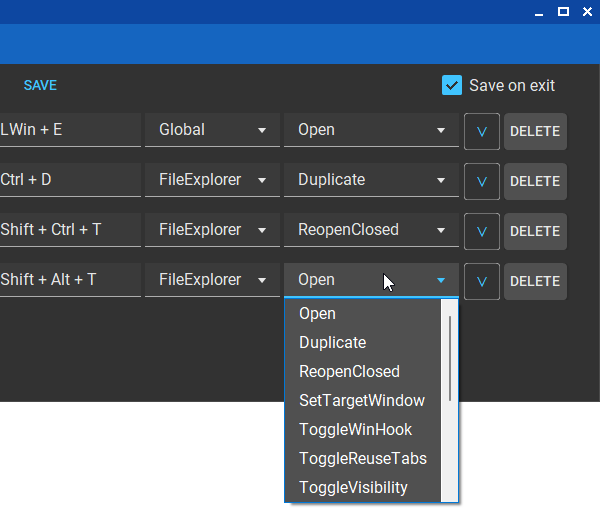
Task: Delete the LWin + E hotkey
Action: pyautogui.click(x=535, y=131)
